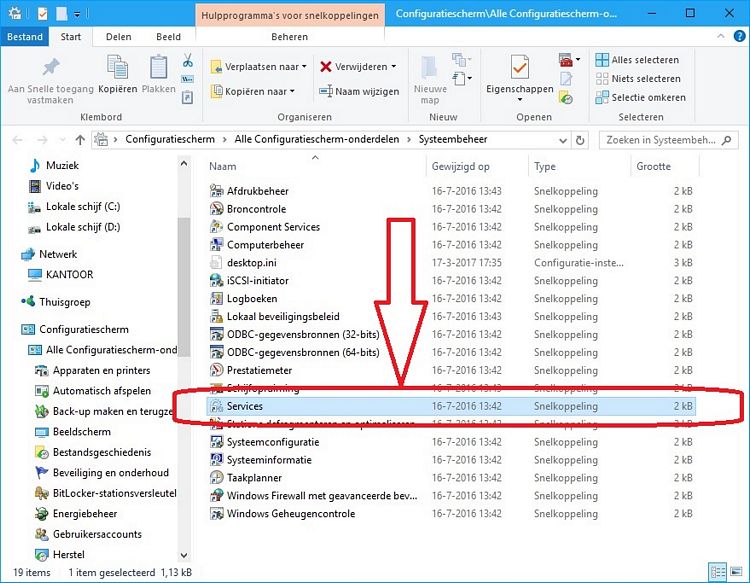Click Hulpprogramma's voor snelkoppelingen tab
This screenshot has width=750, height=583.
(x=290, y=15)
